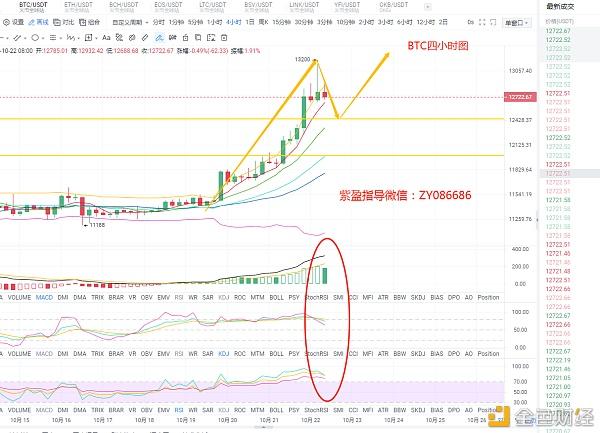
Task: Open the 设置 settings gear
Action: 14,23
